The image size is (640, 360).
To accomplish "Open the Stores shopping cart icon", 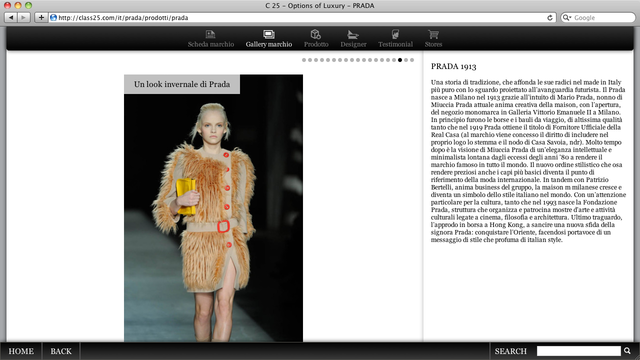I will pyautogui.click(x=433, y=34).
